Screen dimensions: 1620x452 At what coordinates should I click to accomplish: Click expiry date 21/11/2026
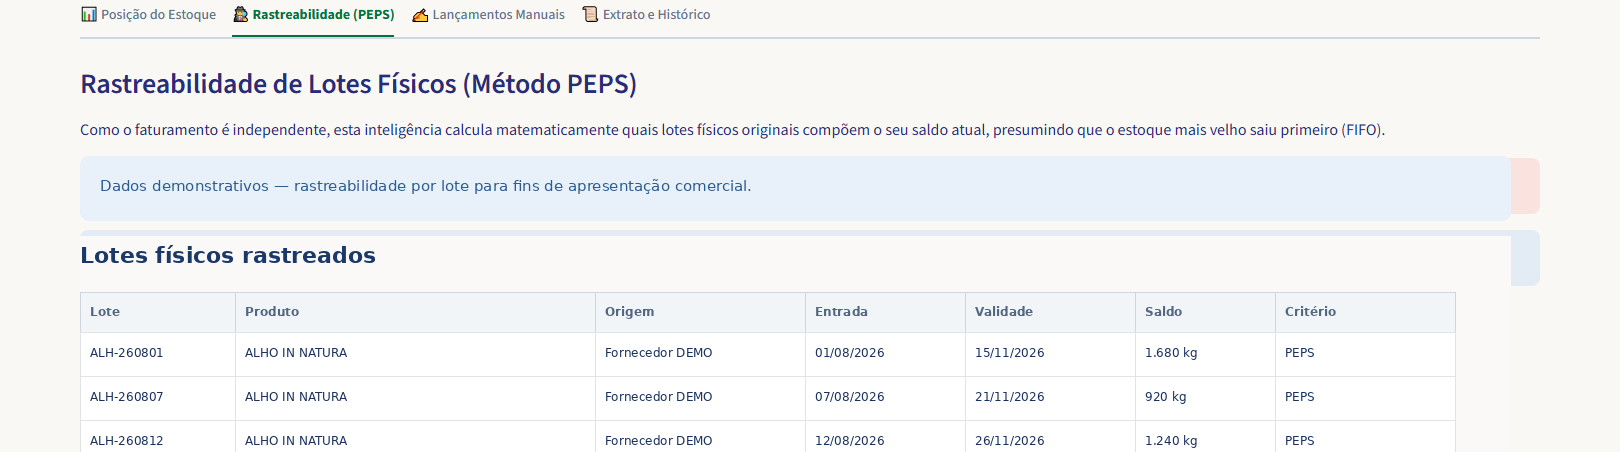tap(1010, 397)
